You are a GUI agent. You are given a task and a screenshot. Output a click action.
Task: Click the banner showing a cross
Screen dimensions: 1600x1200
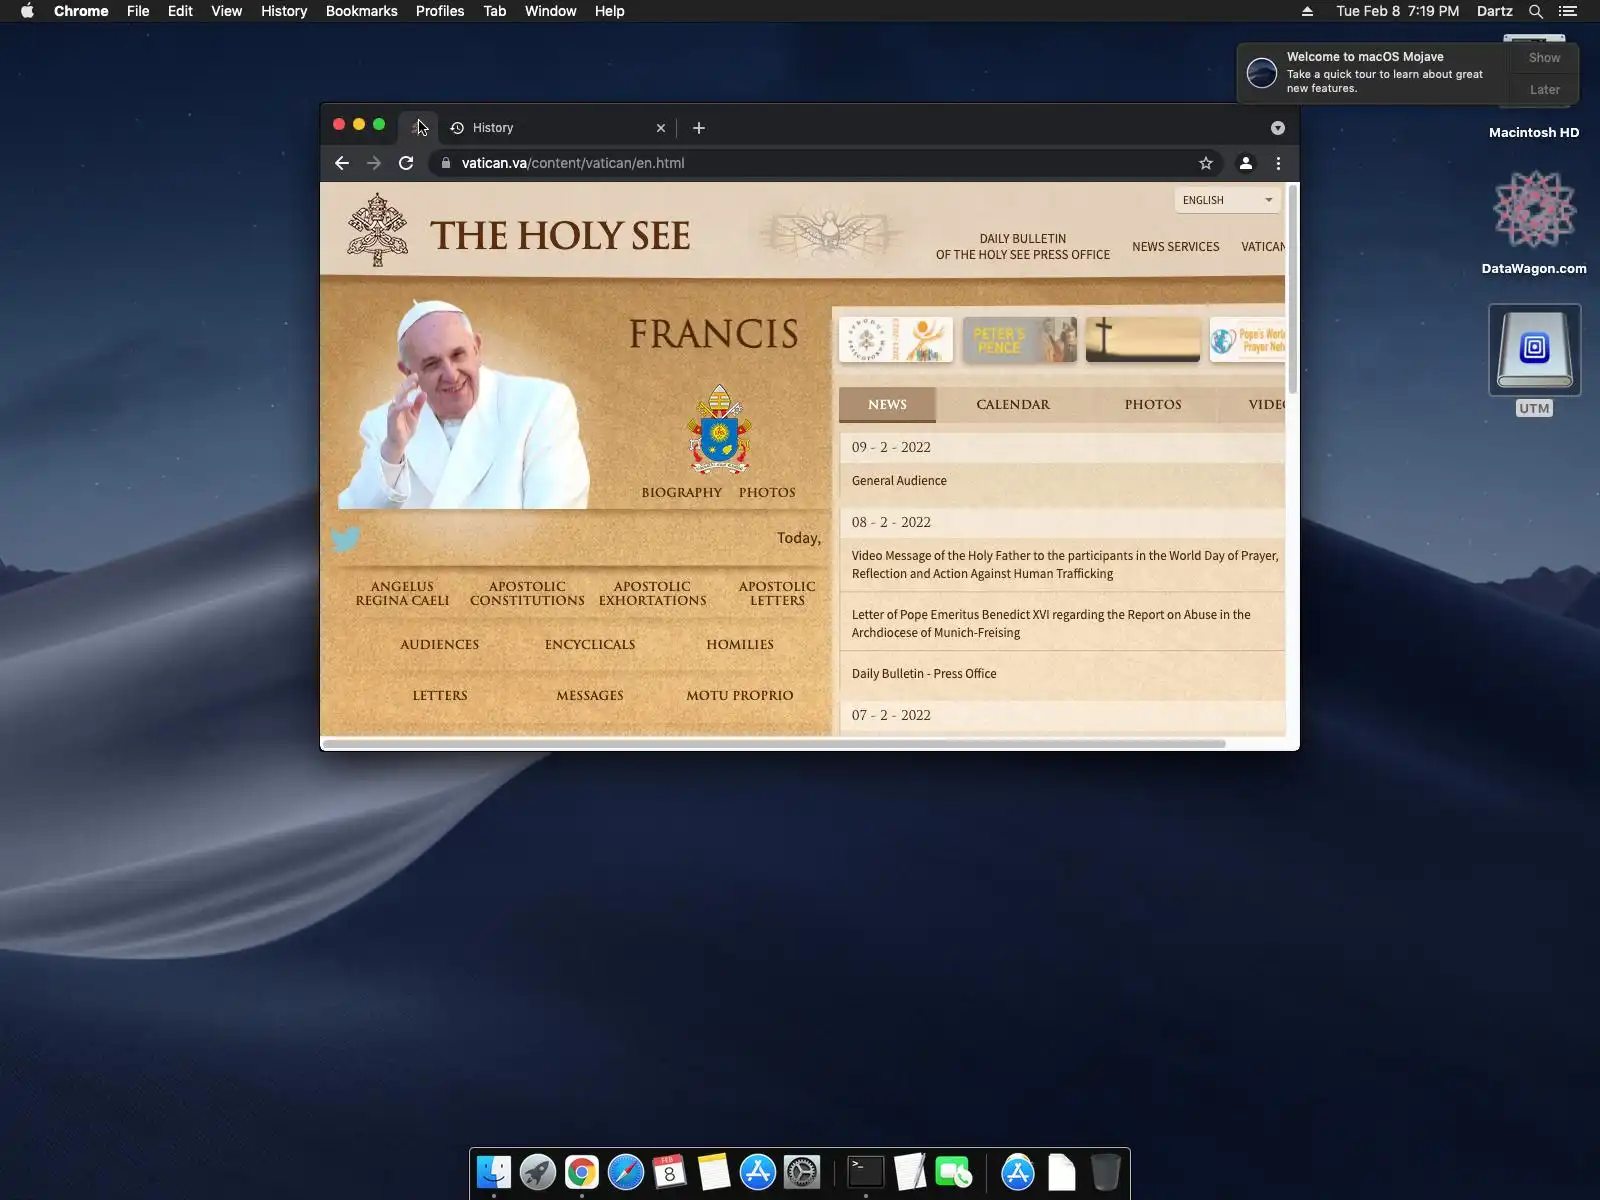click(x=1143, y=340)
